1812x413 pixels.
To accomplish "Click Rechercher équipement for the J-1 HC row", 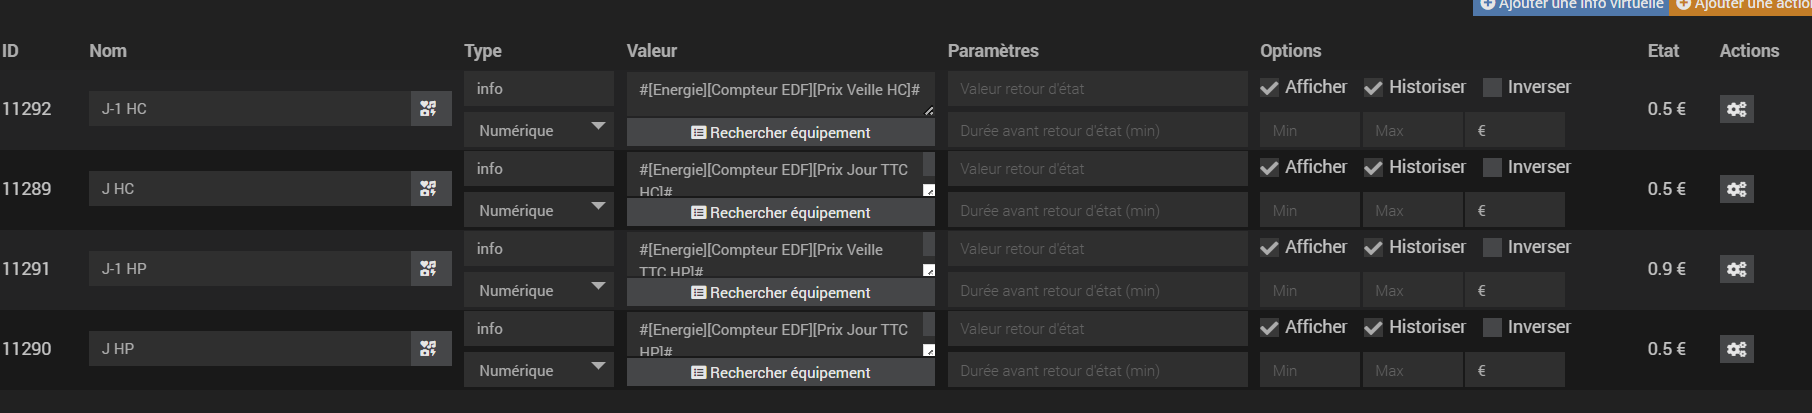I will (780, 132).
